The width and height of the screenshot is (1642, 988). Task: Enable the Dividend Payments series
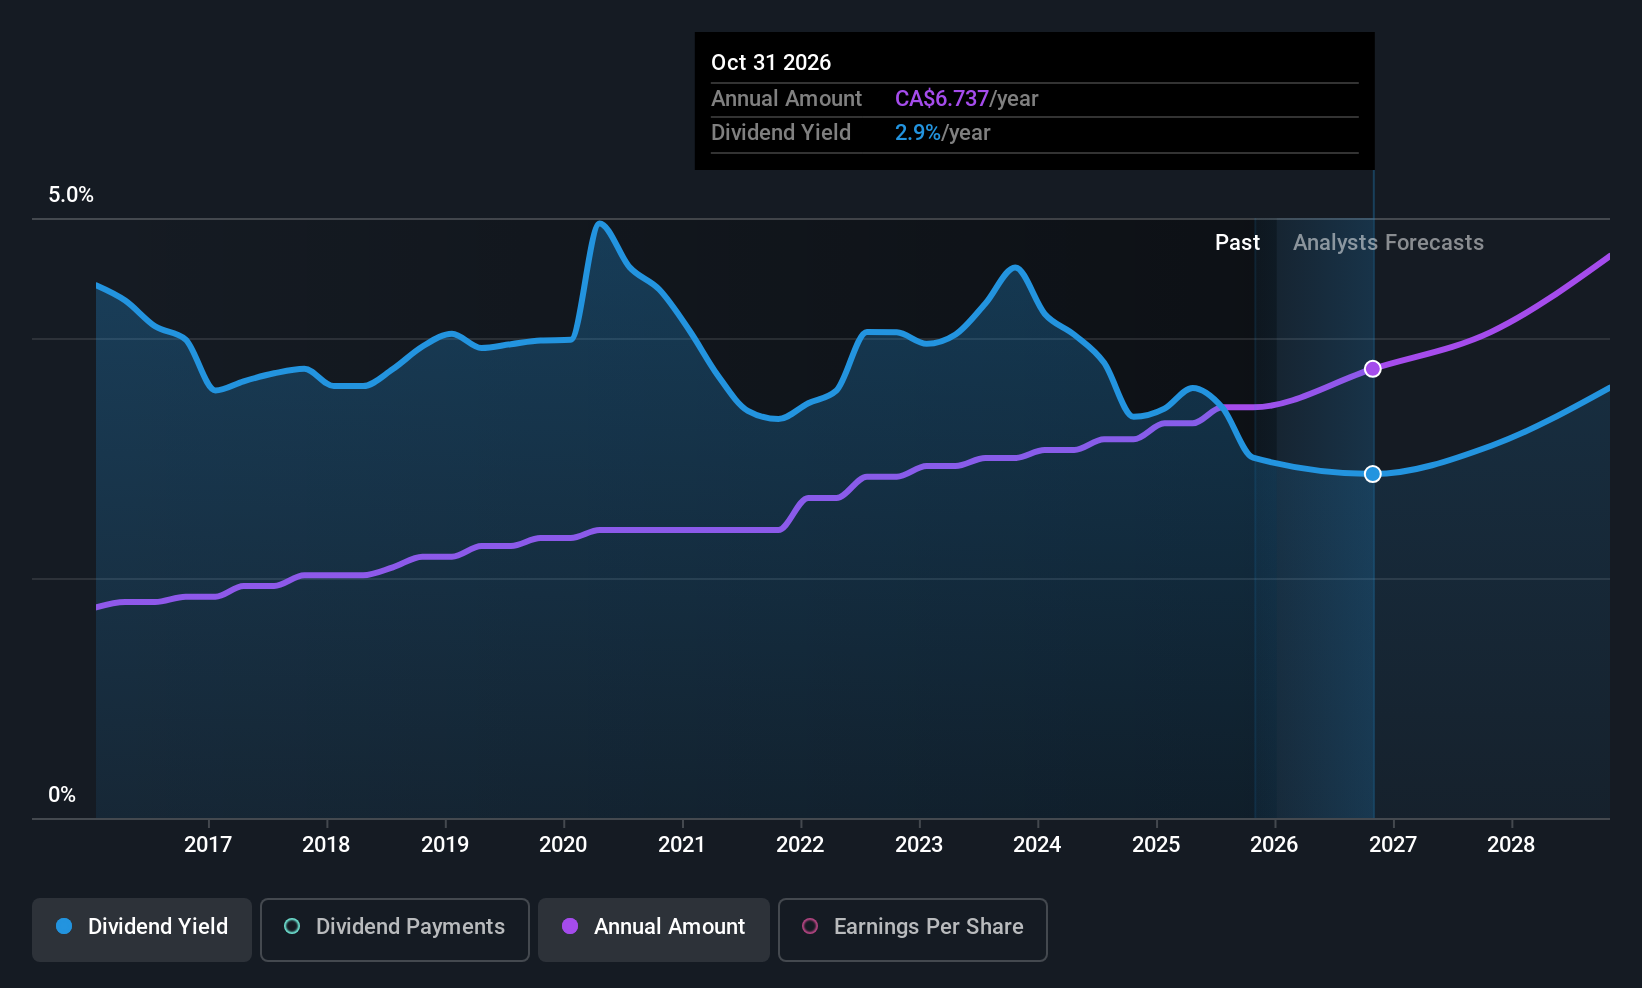tap(394, 928)
